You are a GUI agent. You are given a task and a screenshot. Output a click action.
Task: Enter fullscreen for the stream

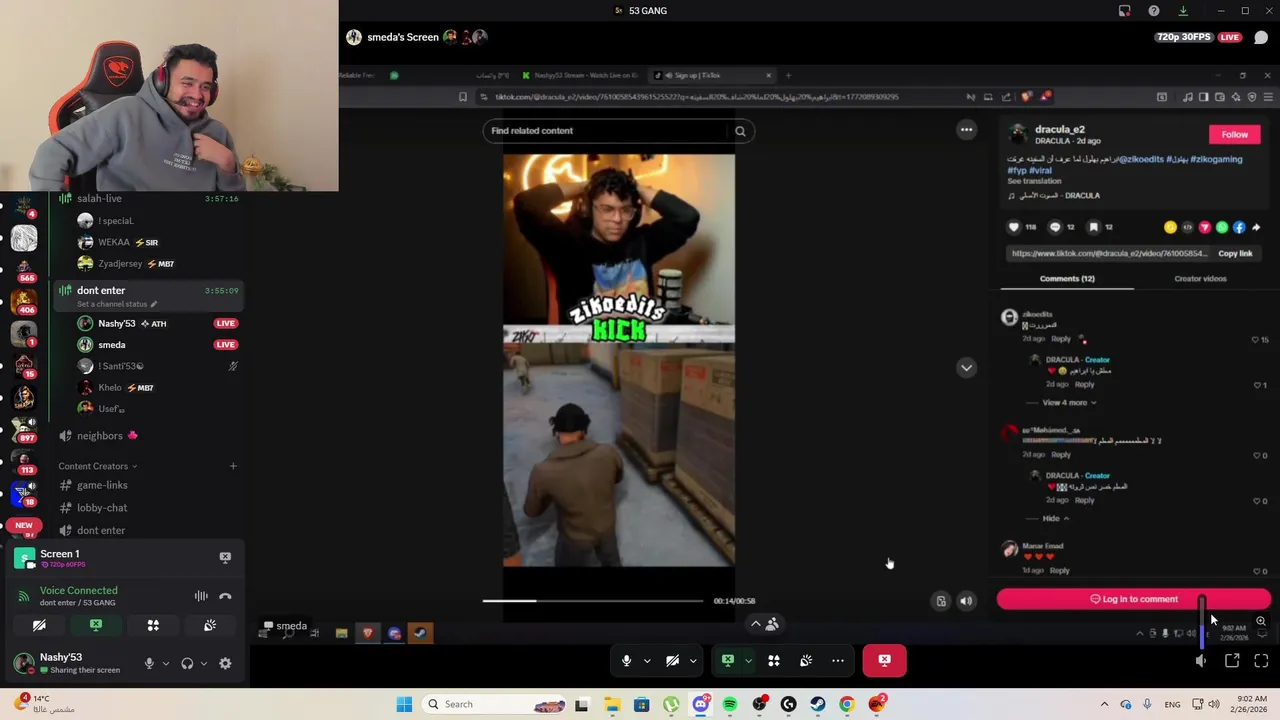(1261, 660)
